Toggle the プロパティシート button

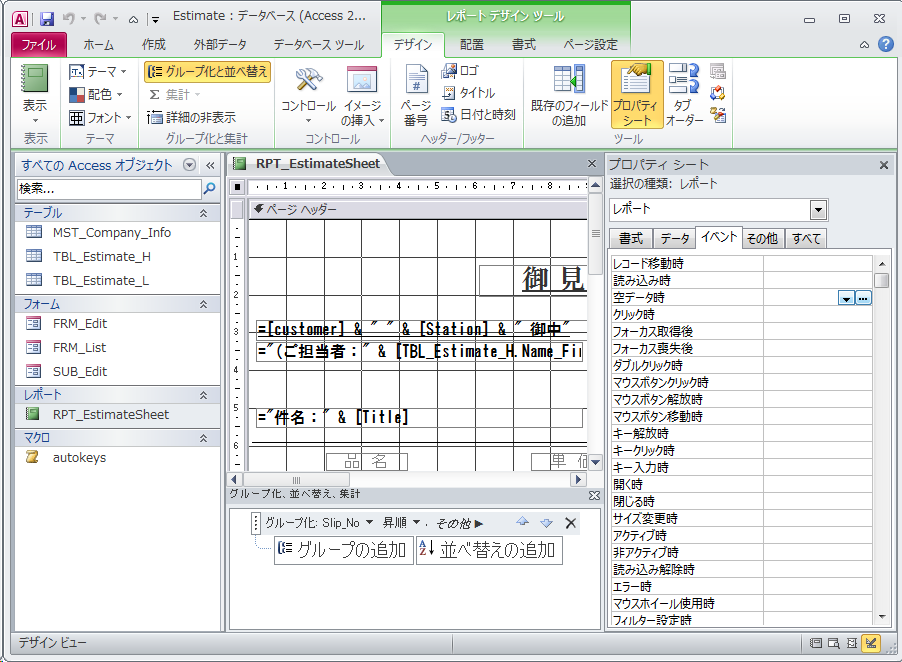click(636, 95)
